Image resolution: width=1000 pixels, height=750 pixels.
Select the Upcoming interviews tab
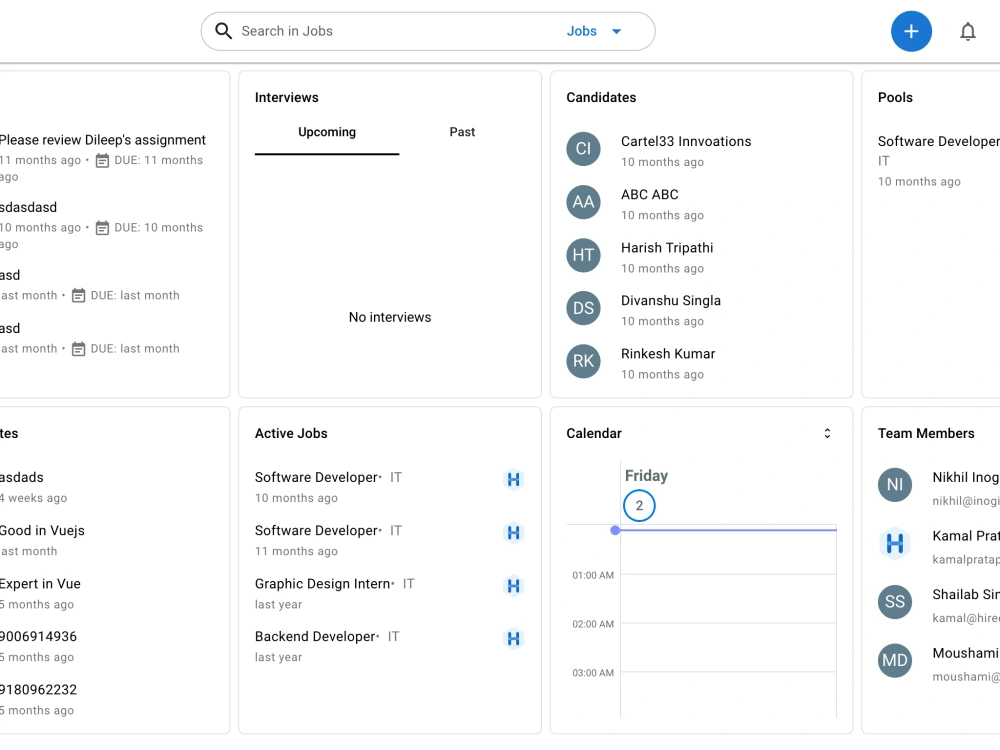point(327,132)
